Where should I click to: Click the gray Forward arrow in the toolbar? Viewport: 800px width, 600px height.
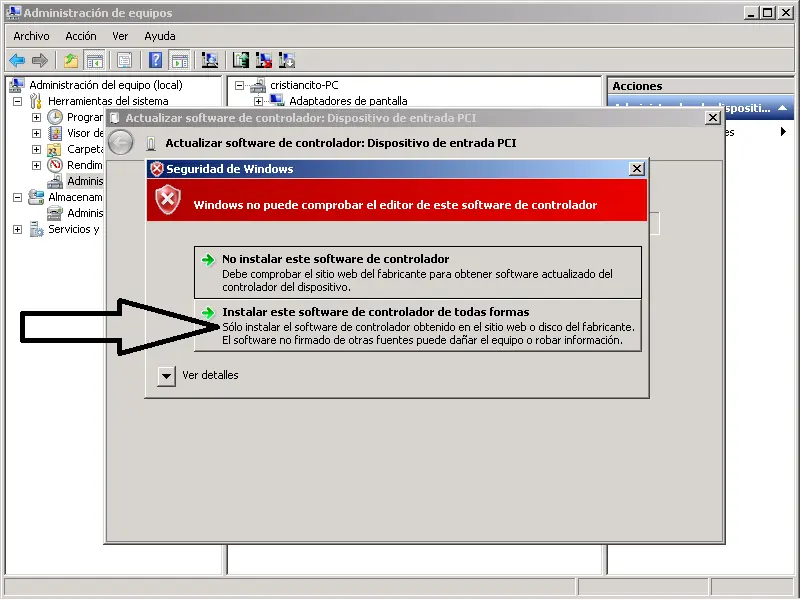40,61
